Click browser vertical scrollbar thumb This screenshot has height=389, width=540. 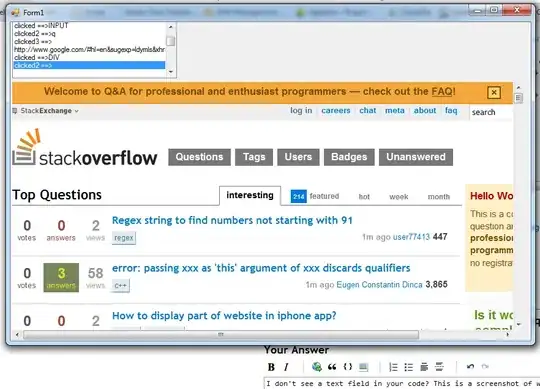point(519,98)
